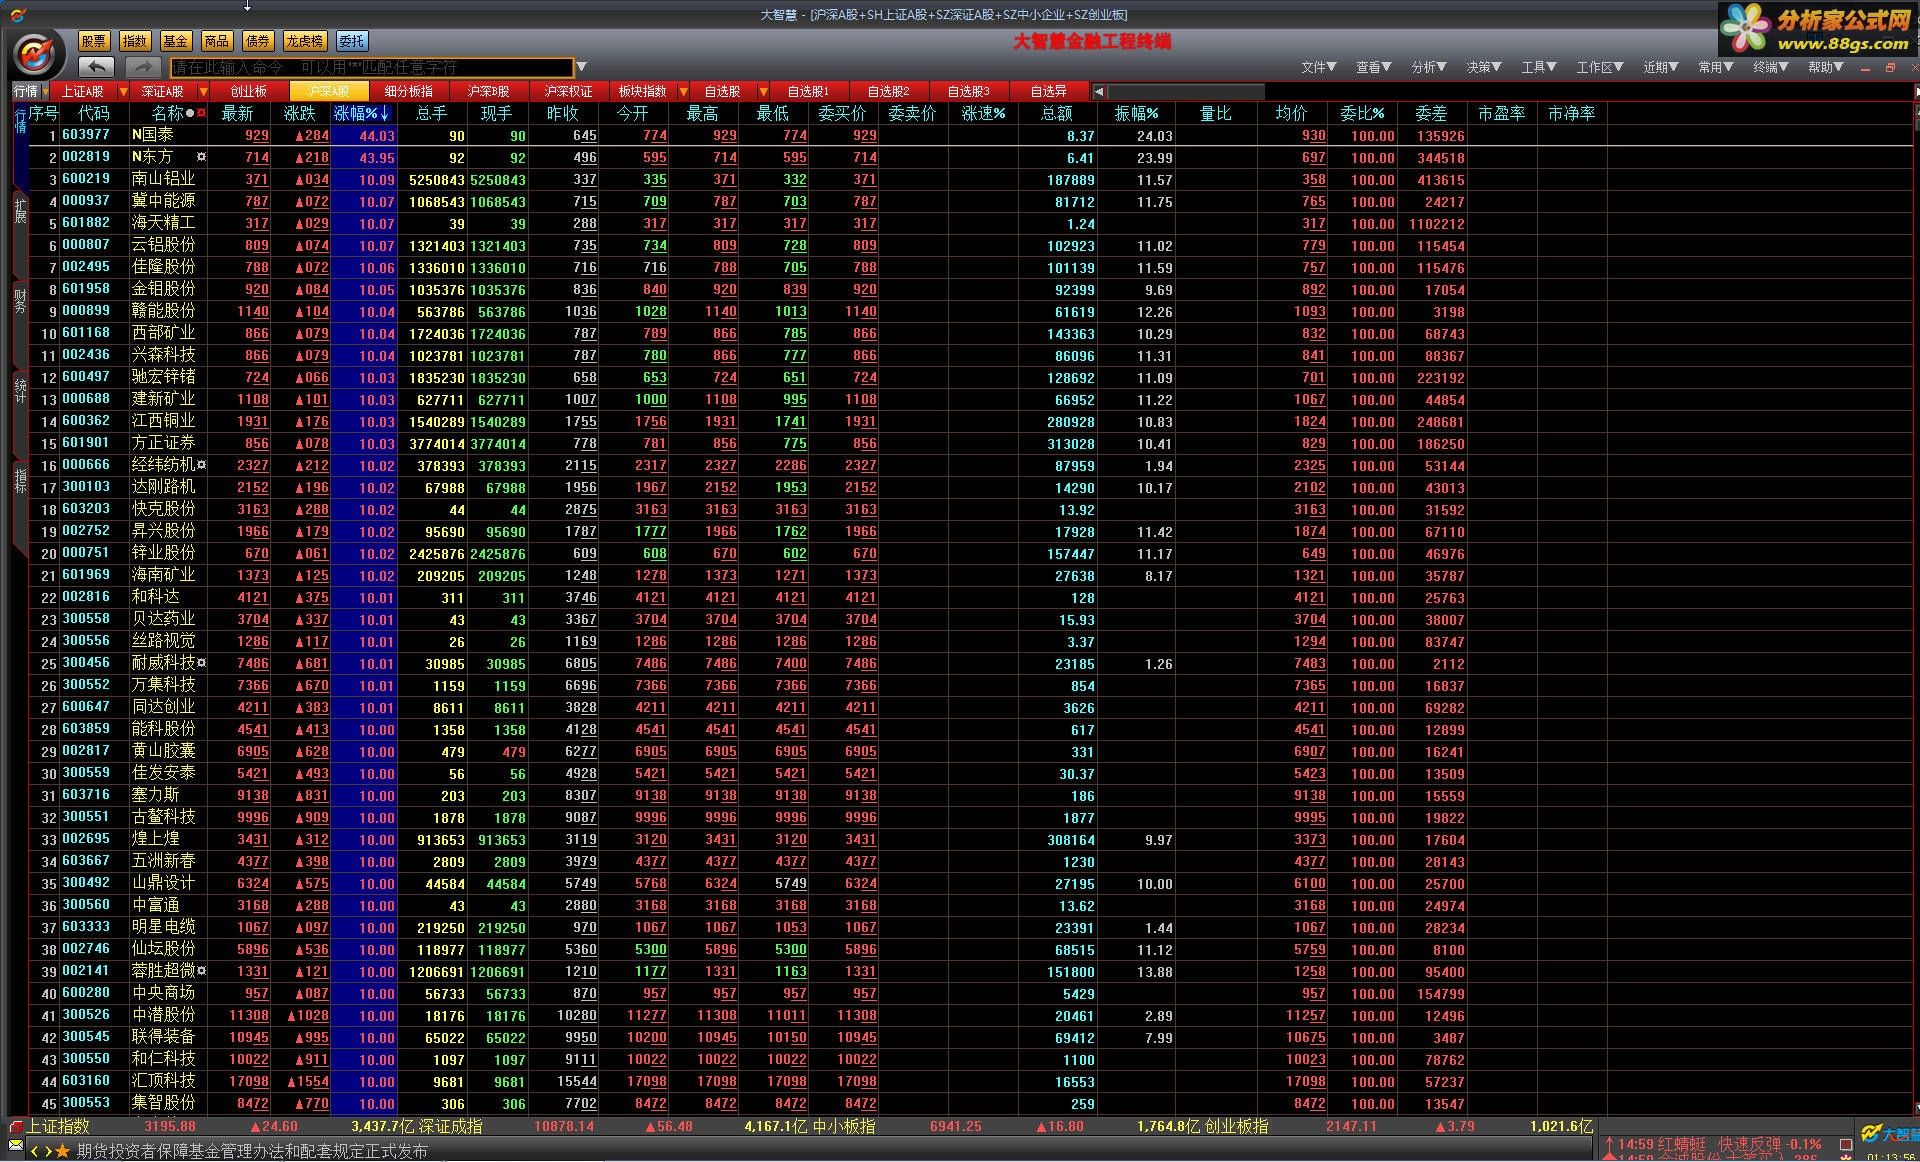This screenshot has width=1920, height=1162.
Task: Open the 股票 category button
Action: 94,41
